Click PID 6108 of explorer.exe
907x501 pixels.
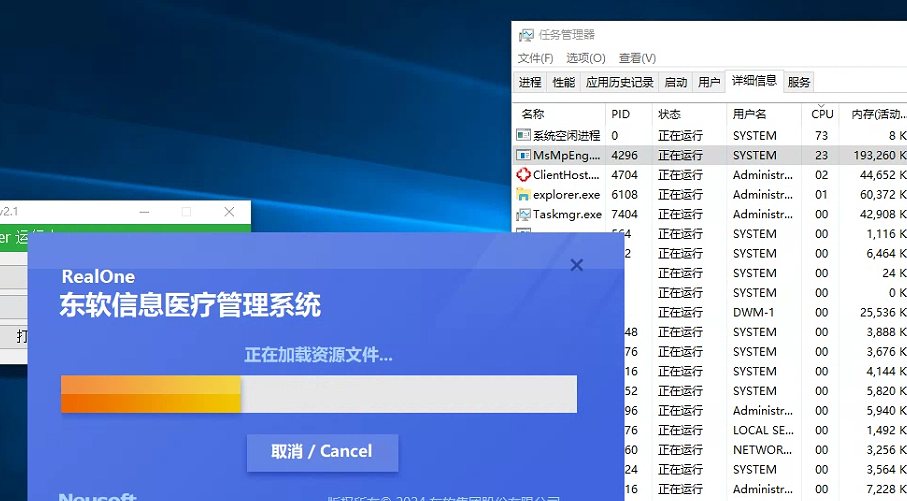624,195
